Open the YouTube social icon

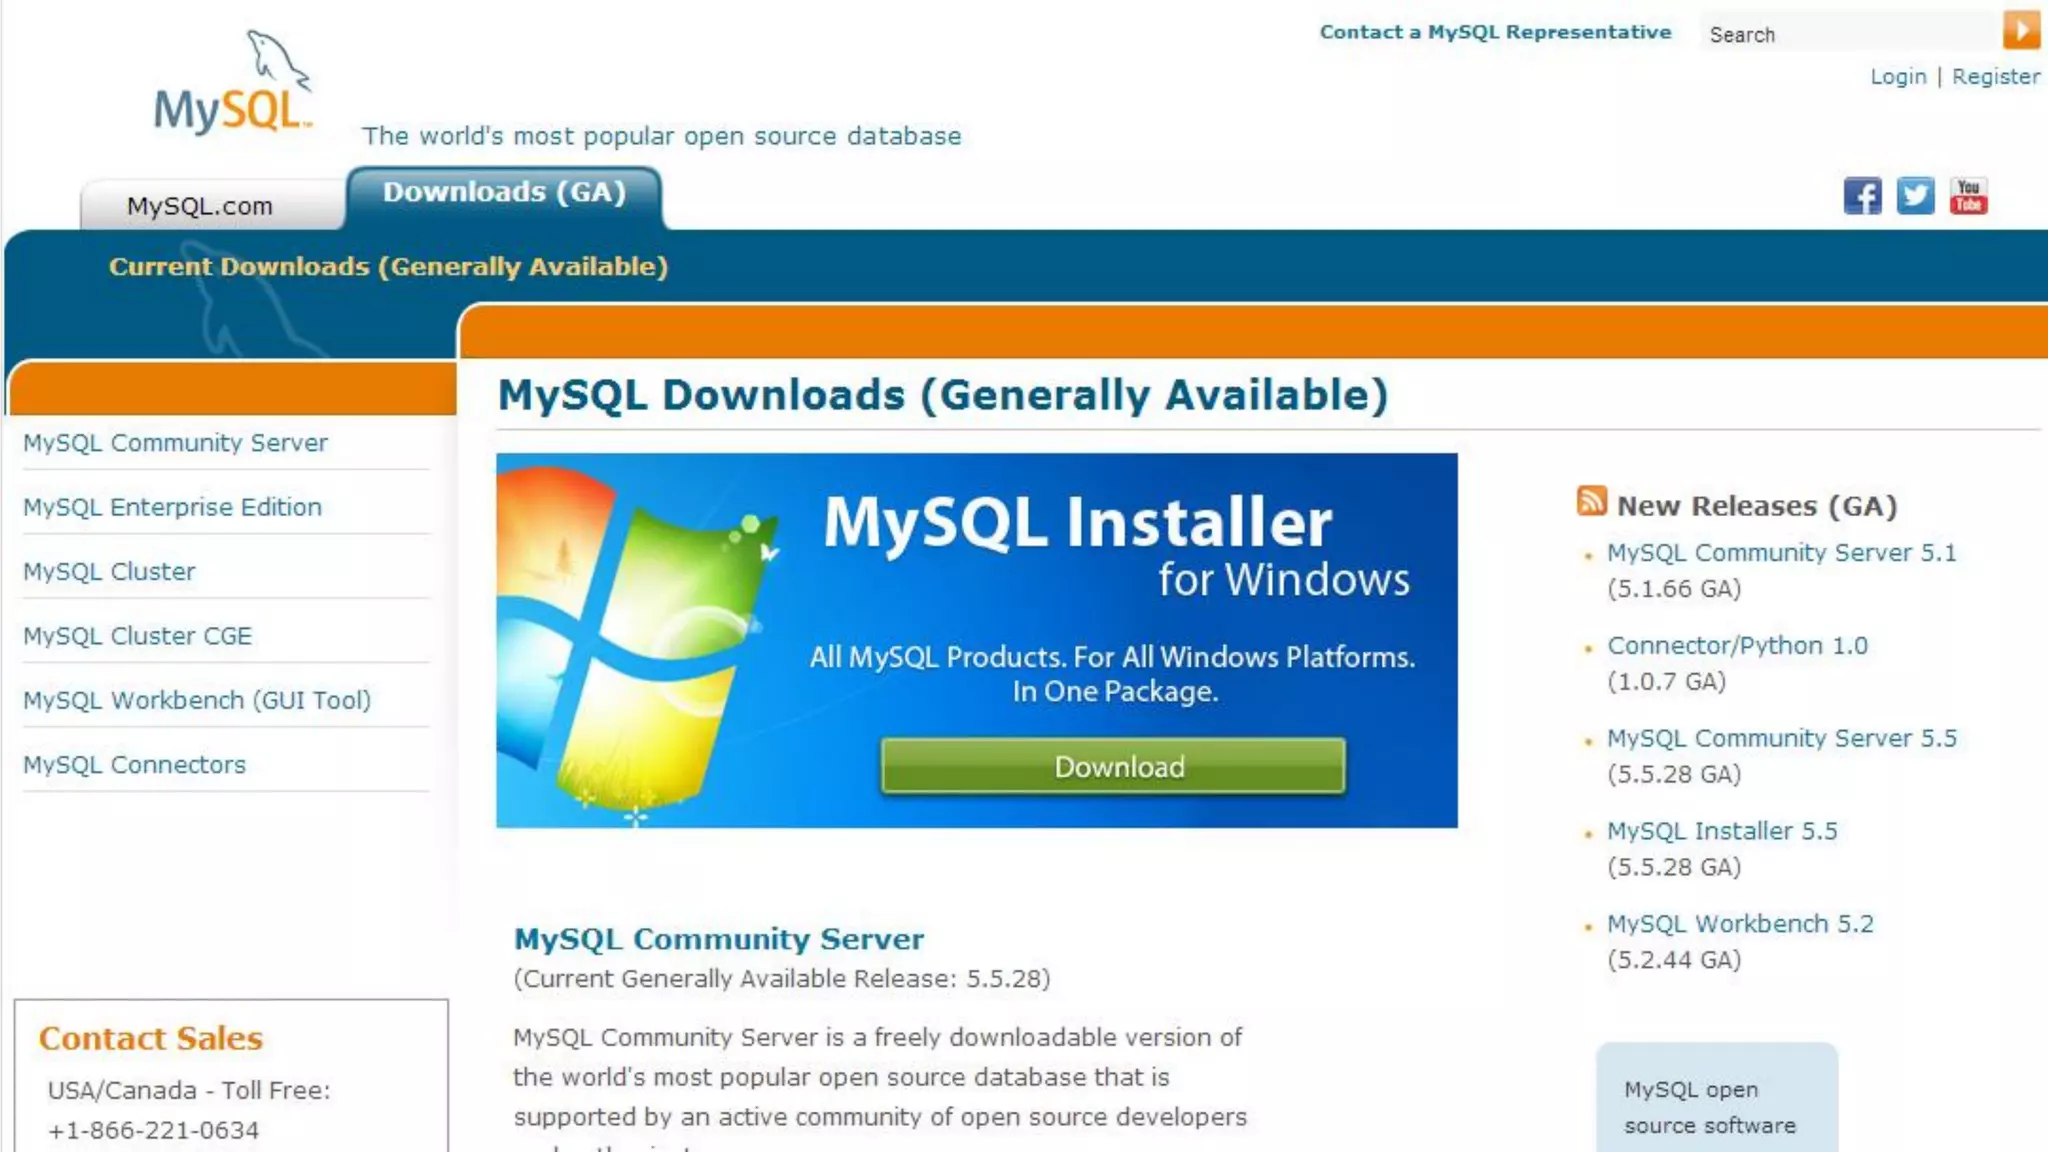[1968, 196]
